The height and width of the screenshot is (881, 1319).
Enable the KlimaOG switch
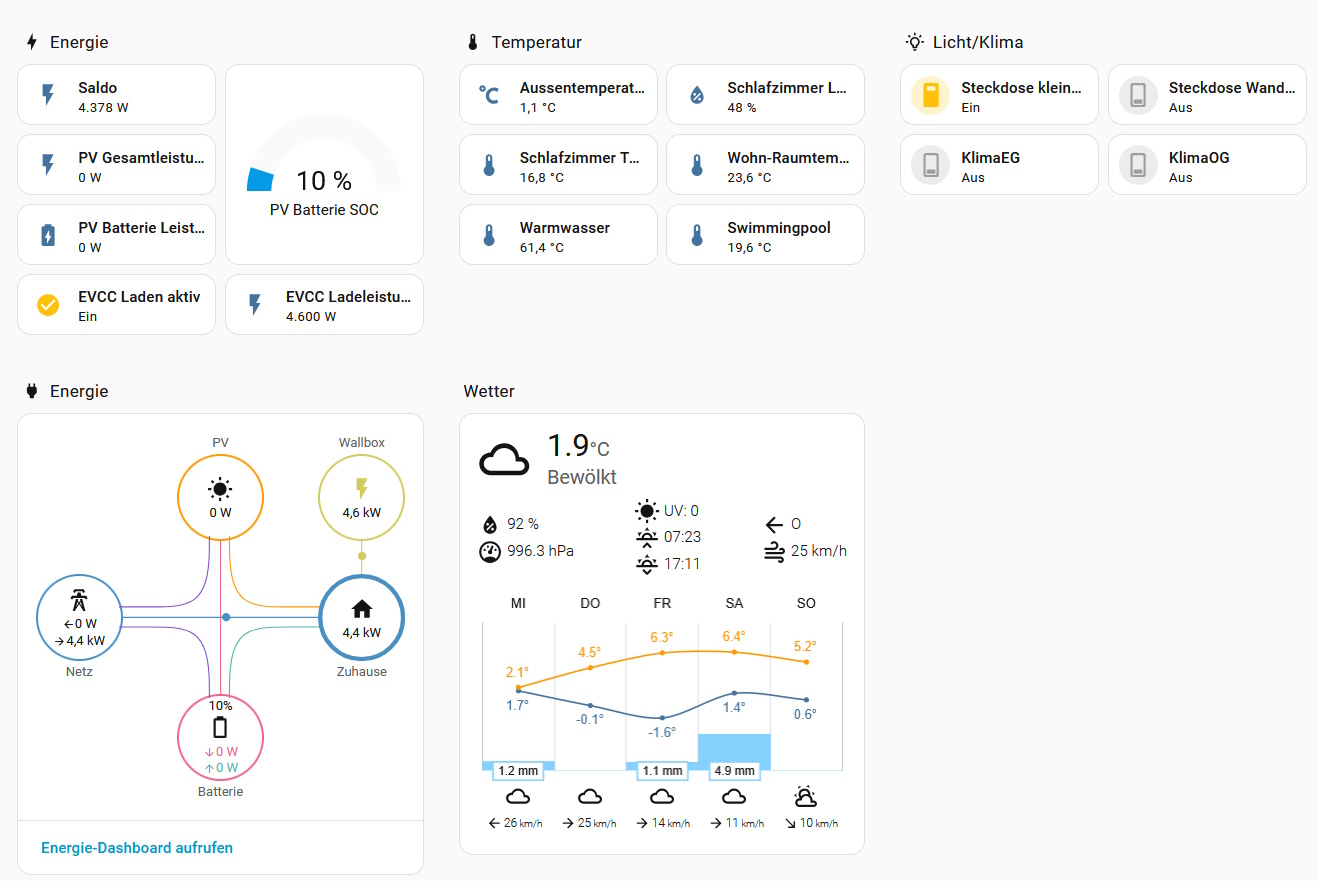tap(1138, 165)
